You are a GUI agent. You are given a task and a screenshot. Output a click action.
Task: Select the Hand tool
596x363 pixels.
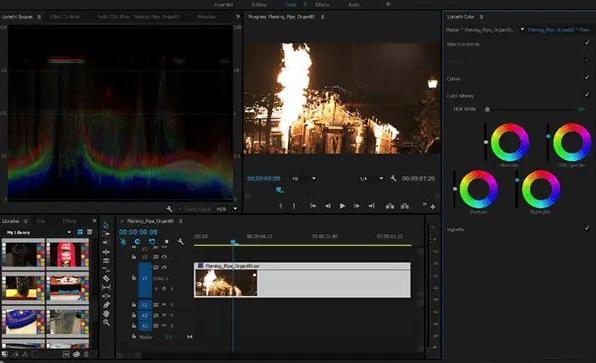click(x=106, y=314)
